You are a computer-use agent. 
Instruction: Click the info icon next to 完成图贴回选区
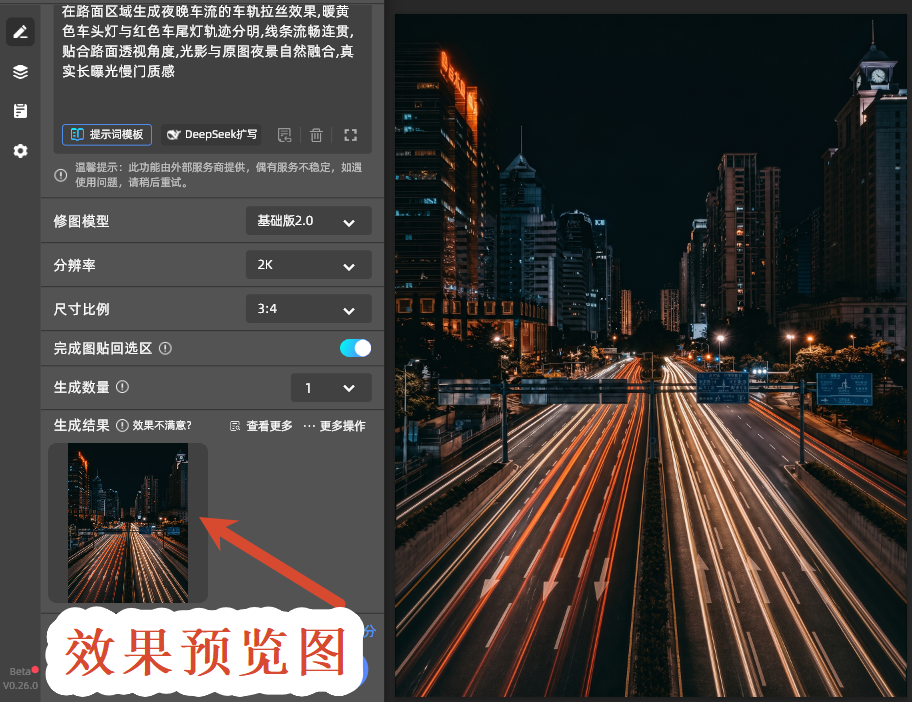[165, 348]
